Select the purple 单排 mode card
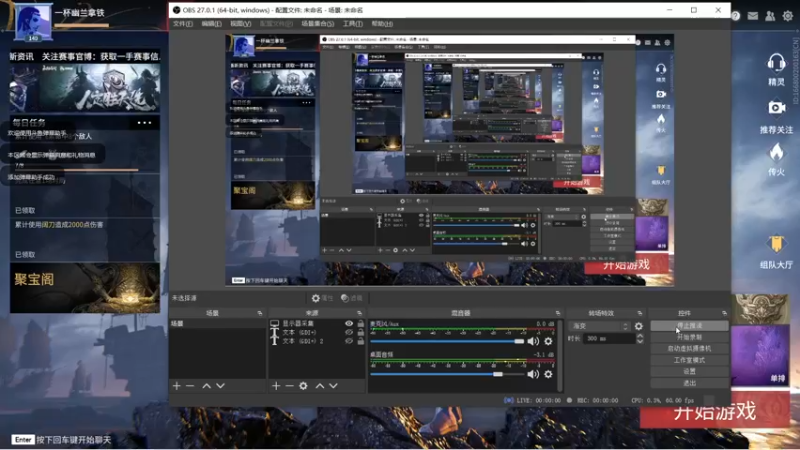Viewport: 800px width, 450px height. click(x=760, y=356)
